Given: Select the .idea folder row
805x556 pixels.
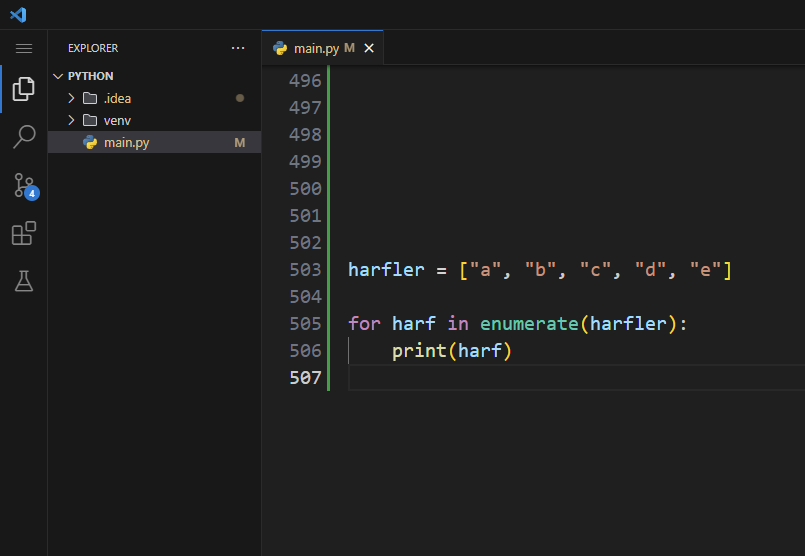Looking at the screenshot, I should pyautogui.click(x=155, y=98).
